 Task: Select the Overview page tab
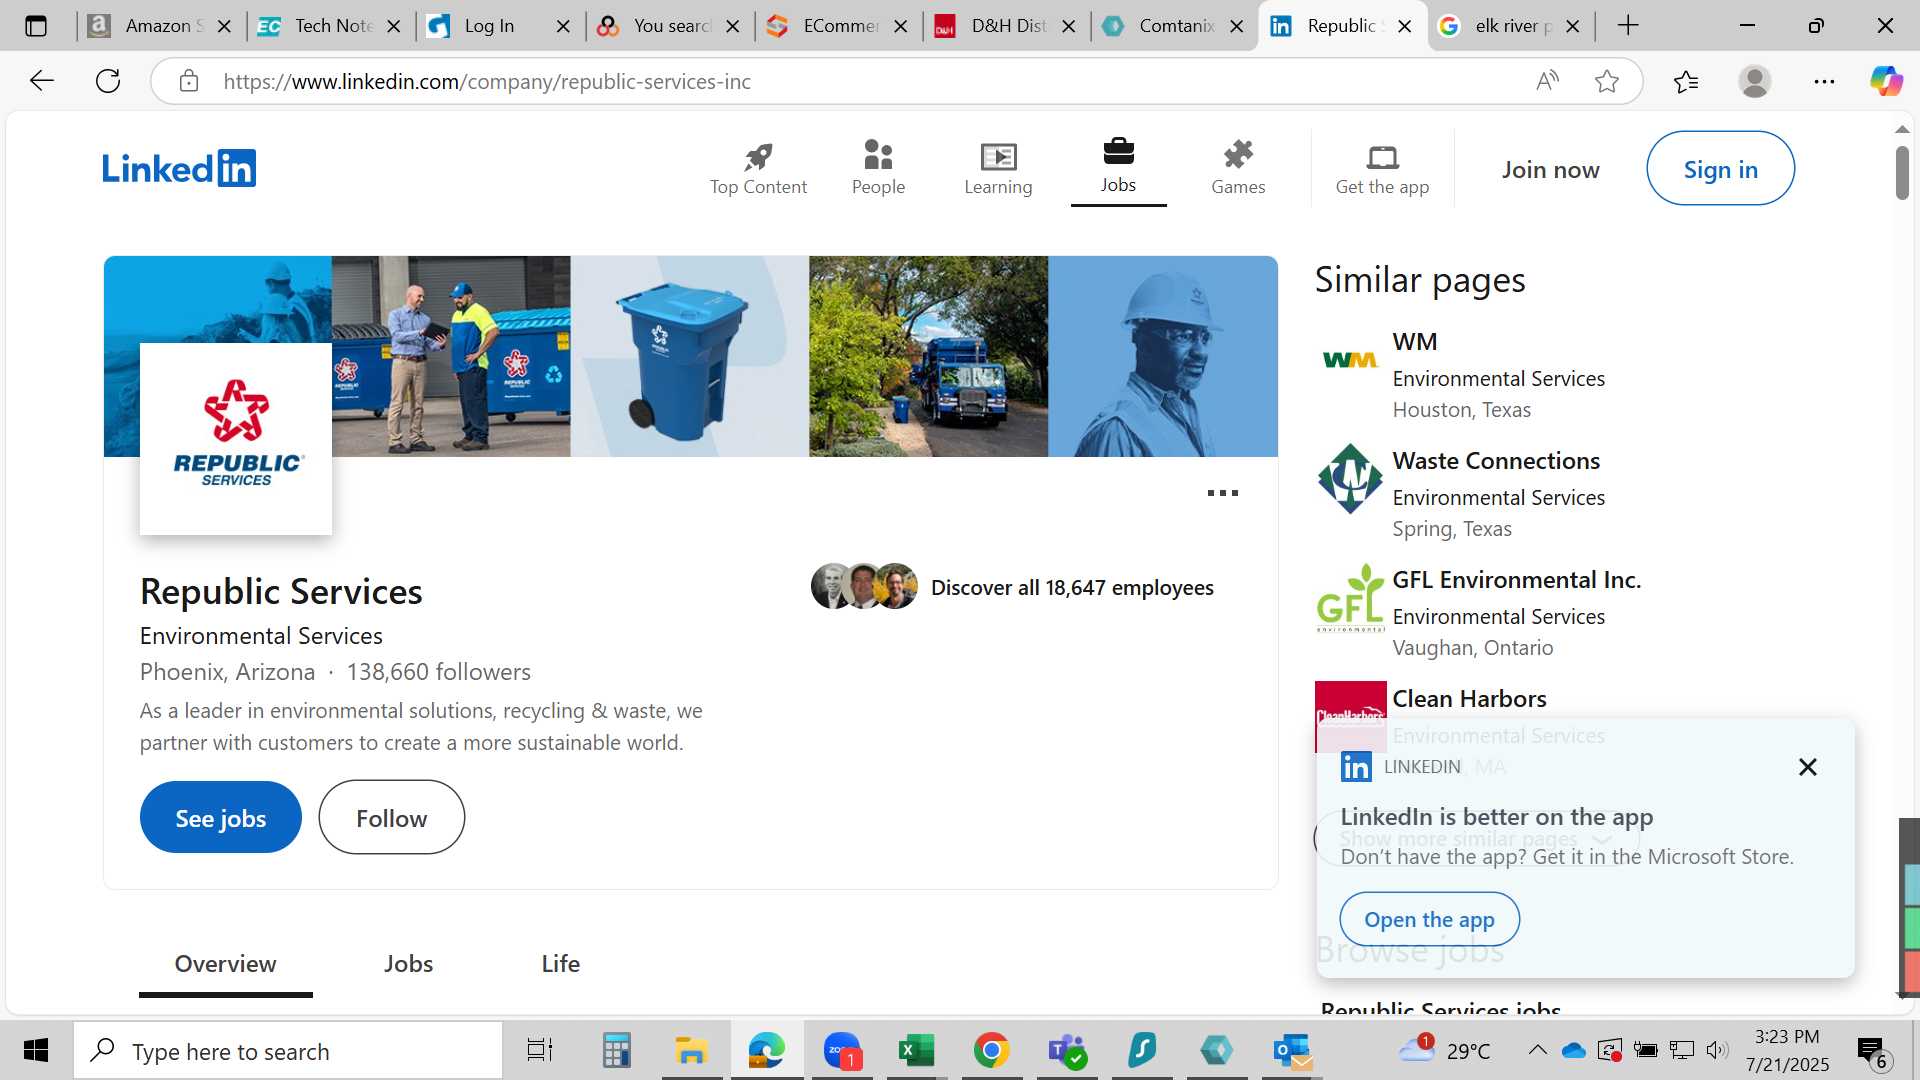point(225,964)
